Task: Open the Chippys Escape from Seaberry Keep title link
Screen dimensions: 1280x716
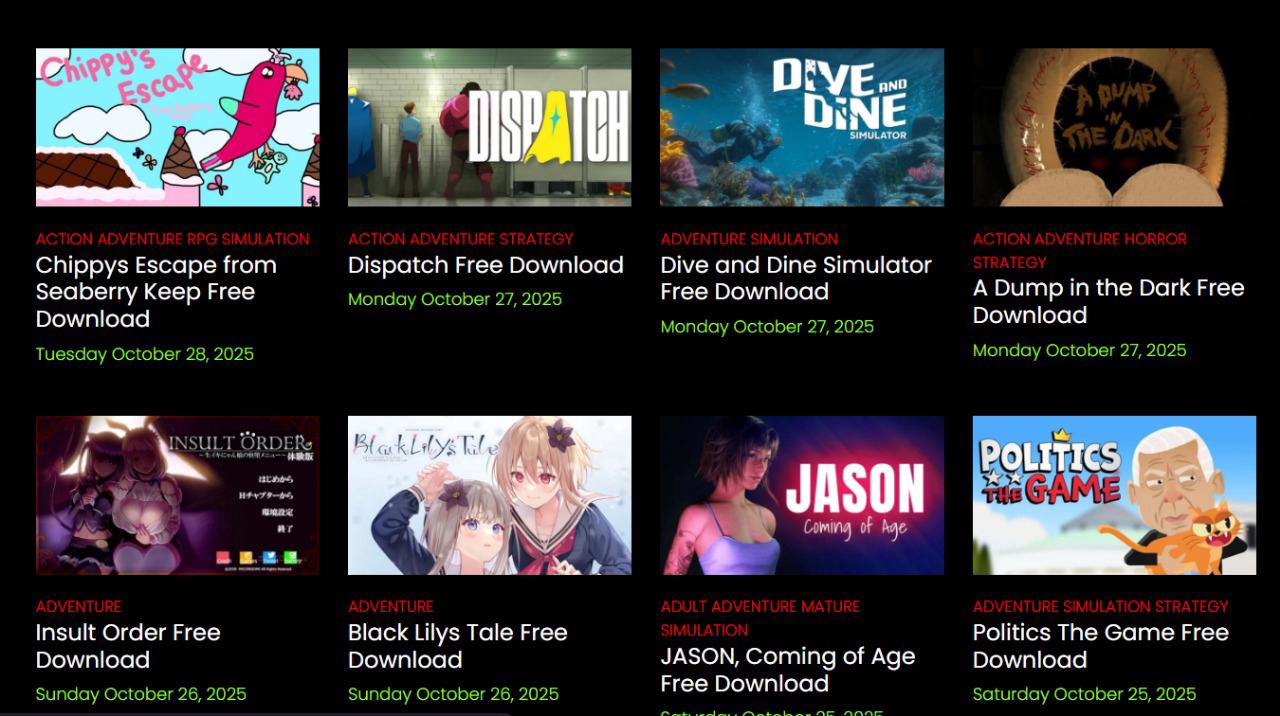Action: tap(156, 292)
